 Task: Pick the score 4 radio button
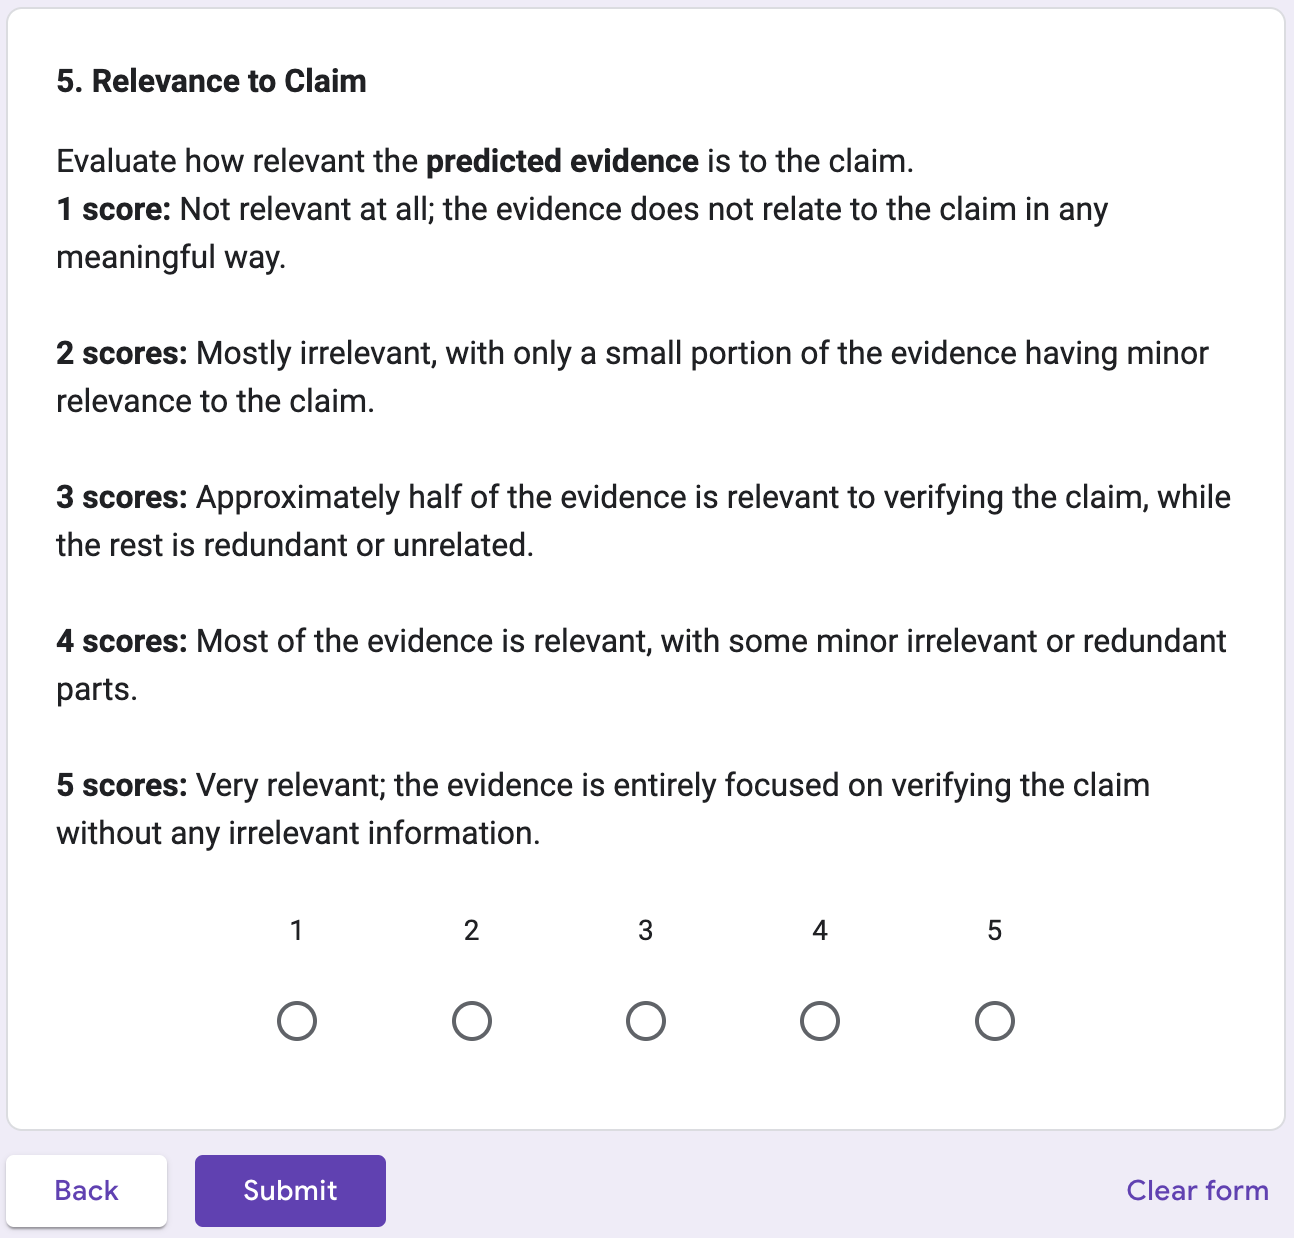820,1021
